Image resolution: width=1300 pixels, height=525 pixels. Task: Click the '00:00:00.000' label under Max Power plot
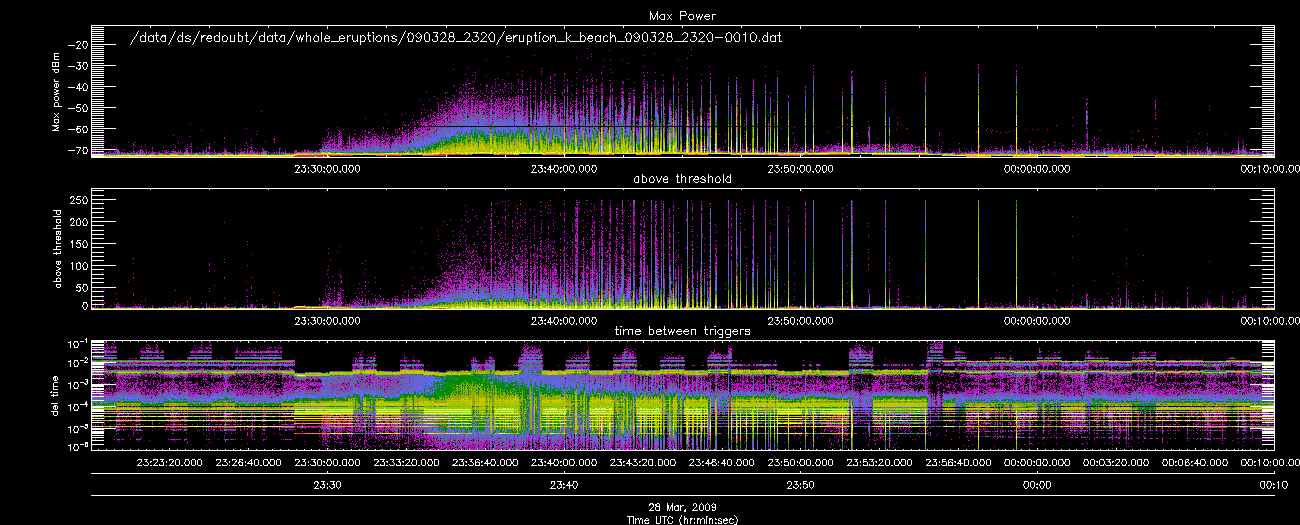pos(1036,169)
